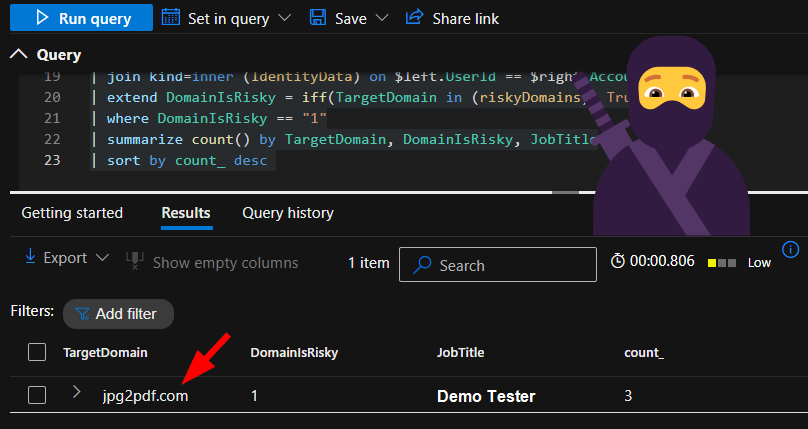Switch to the Getting started tab
This screenshot has width=808, height=429.
[72, 213]
